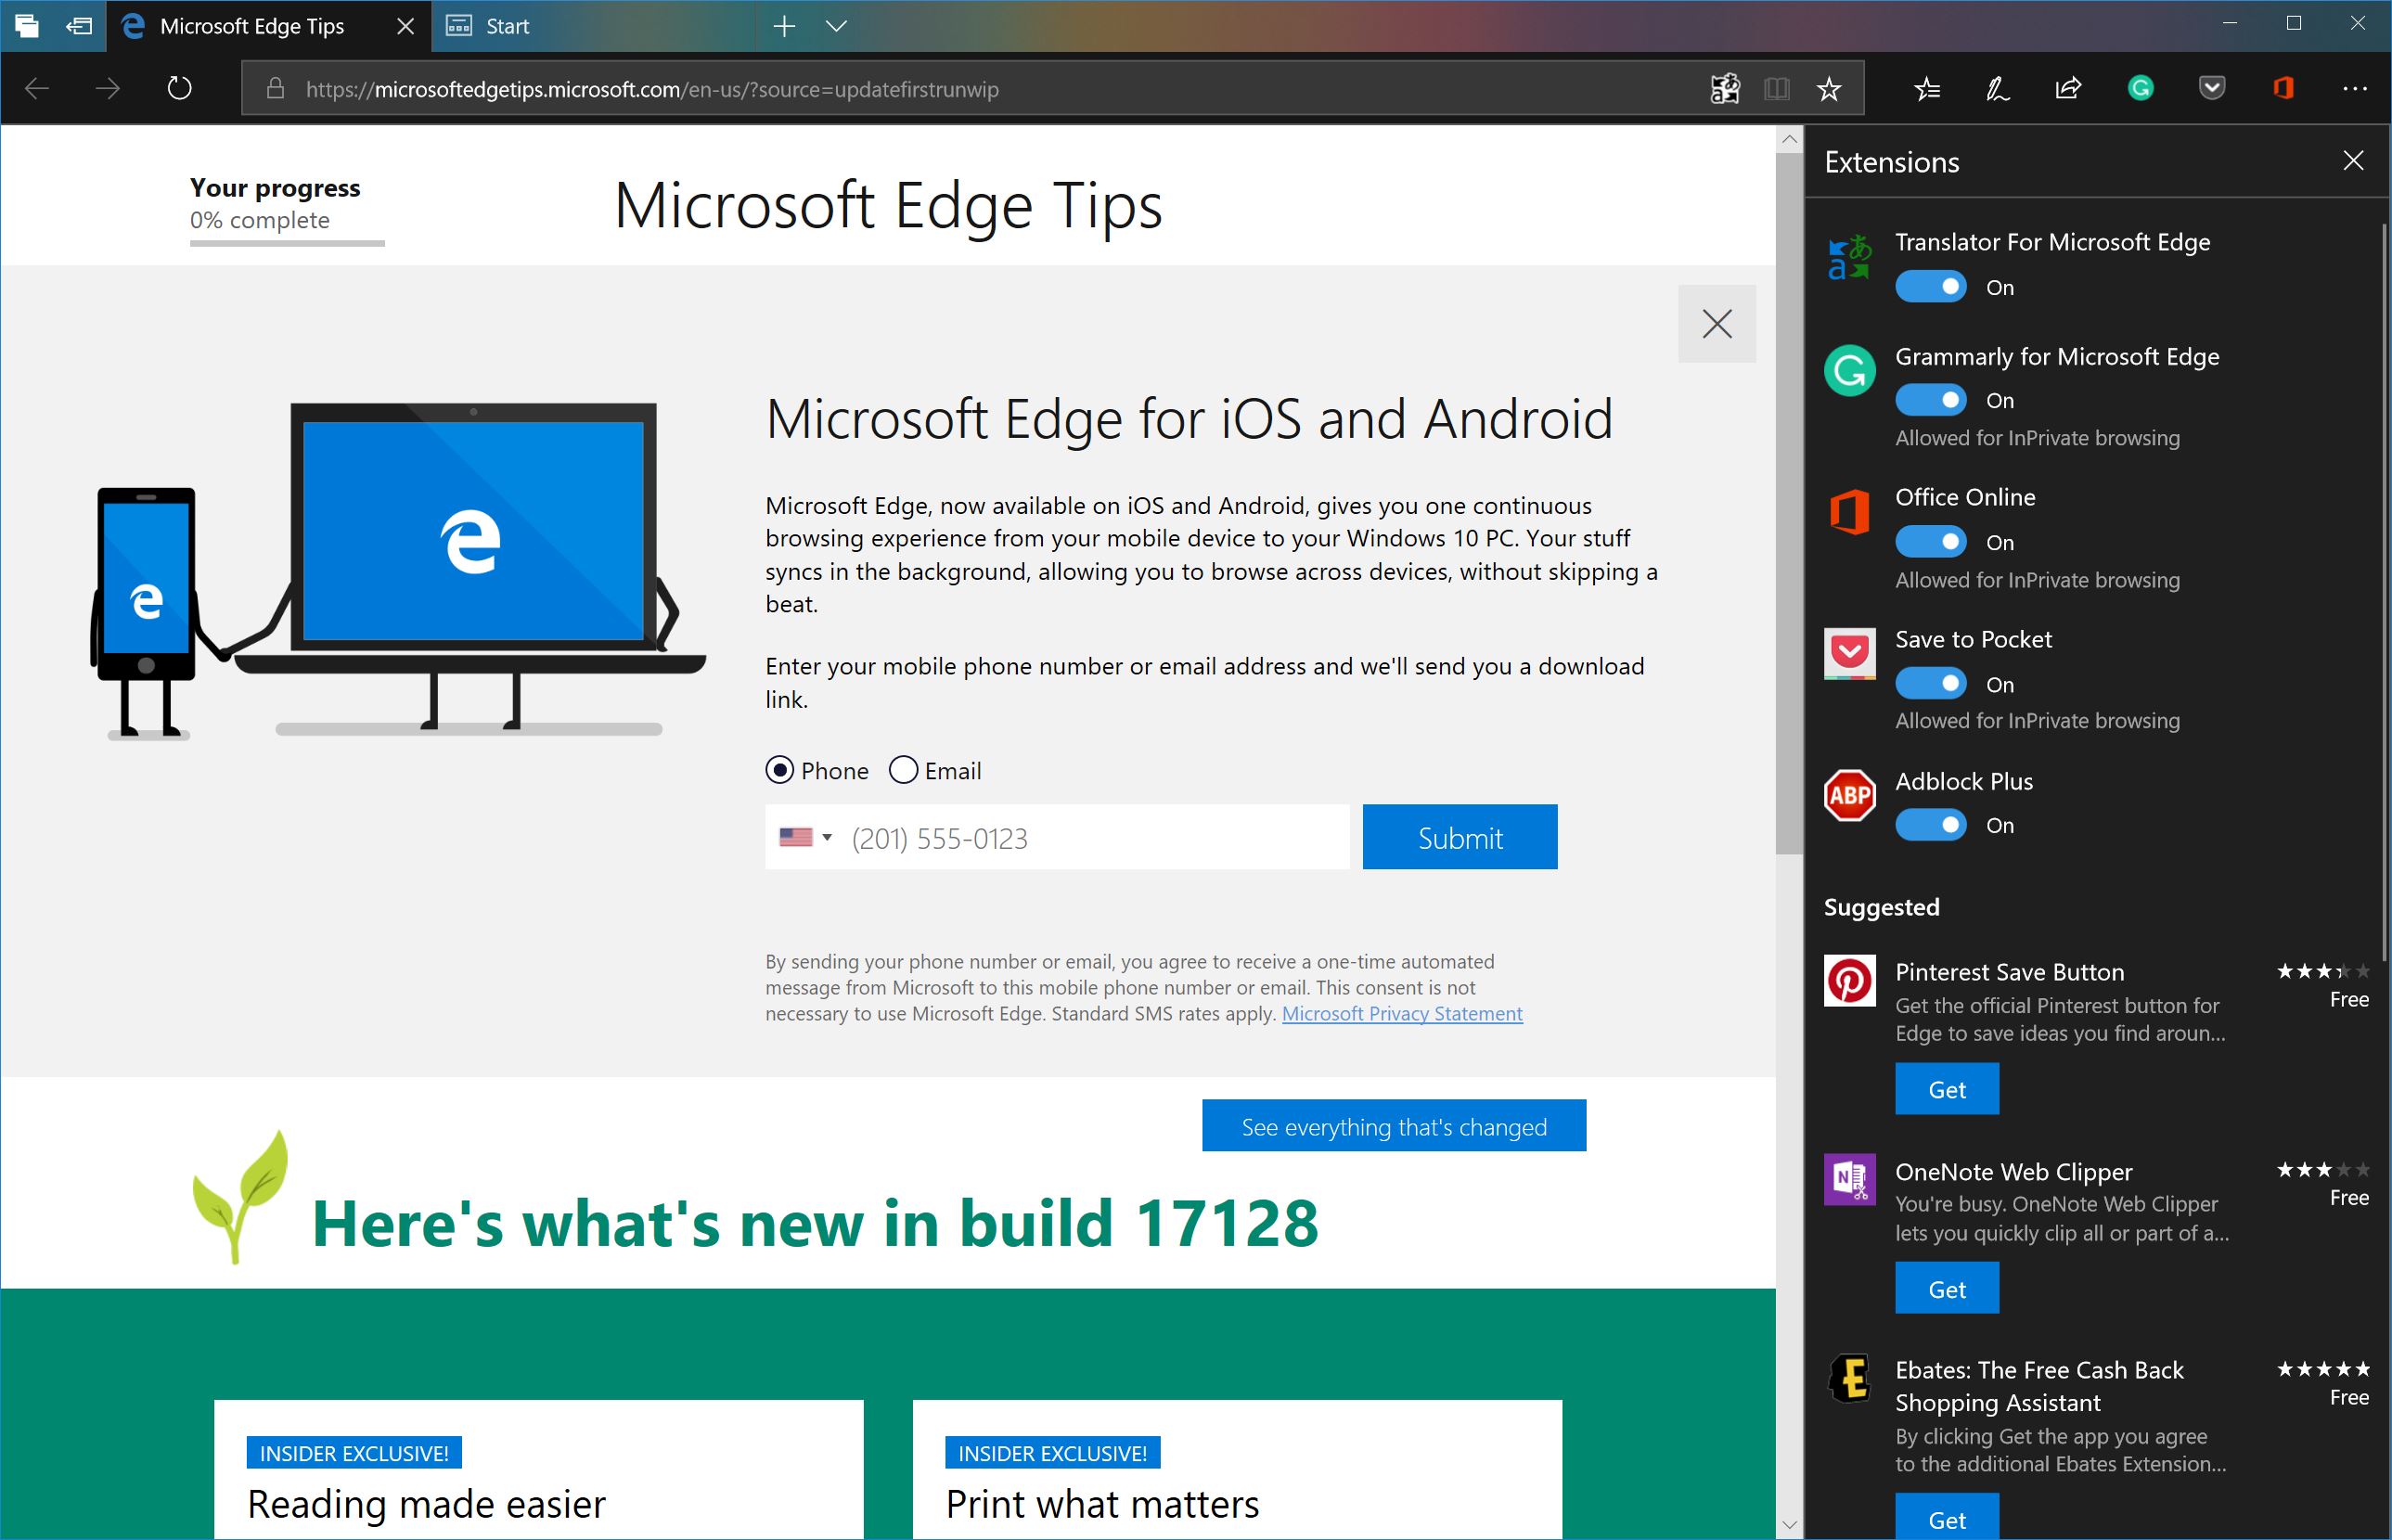Screen dimensions: 2392x1540
Task: Open the Reading made easier tip card
Action: coord(538,1470)
